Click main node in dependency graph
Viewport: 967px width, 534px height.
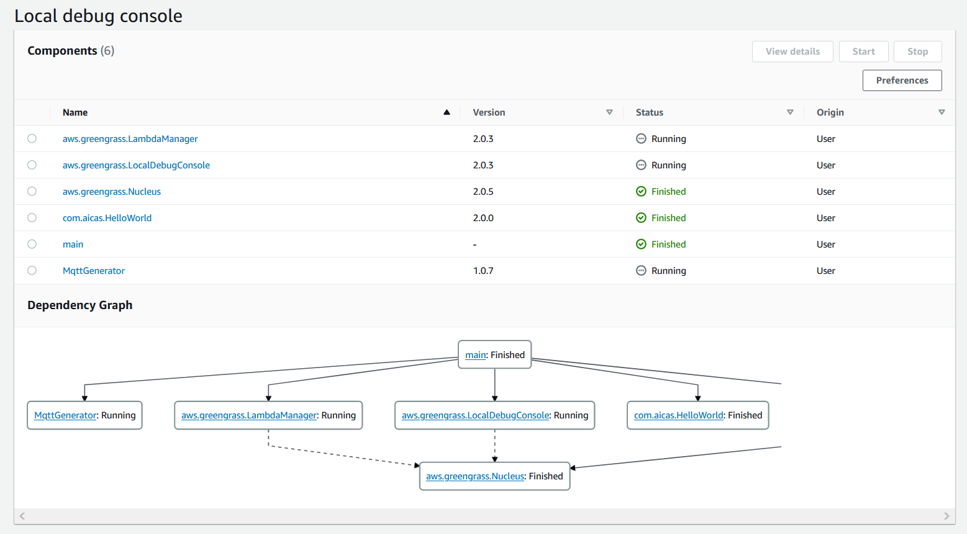click(x=495, y=355)
